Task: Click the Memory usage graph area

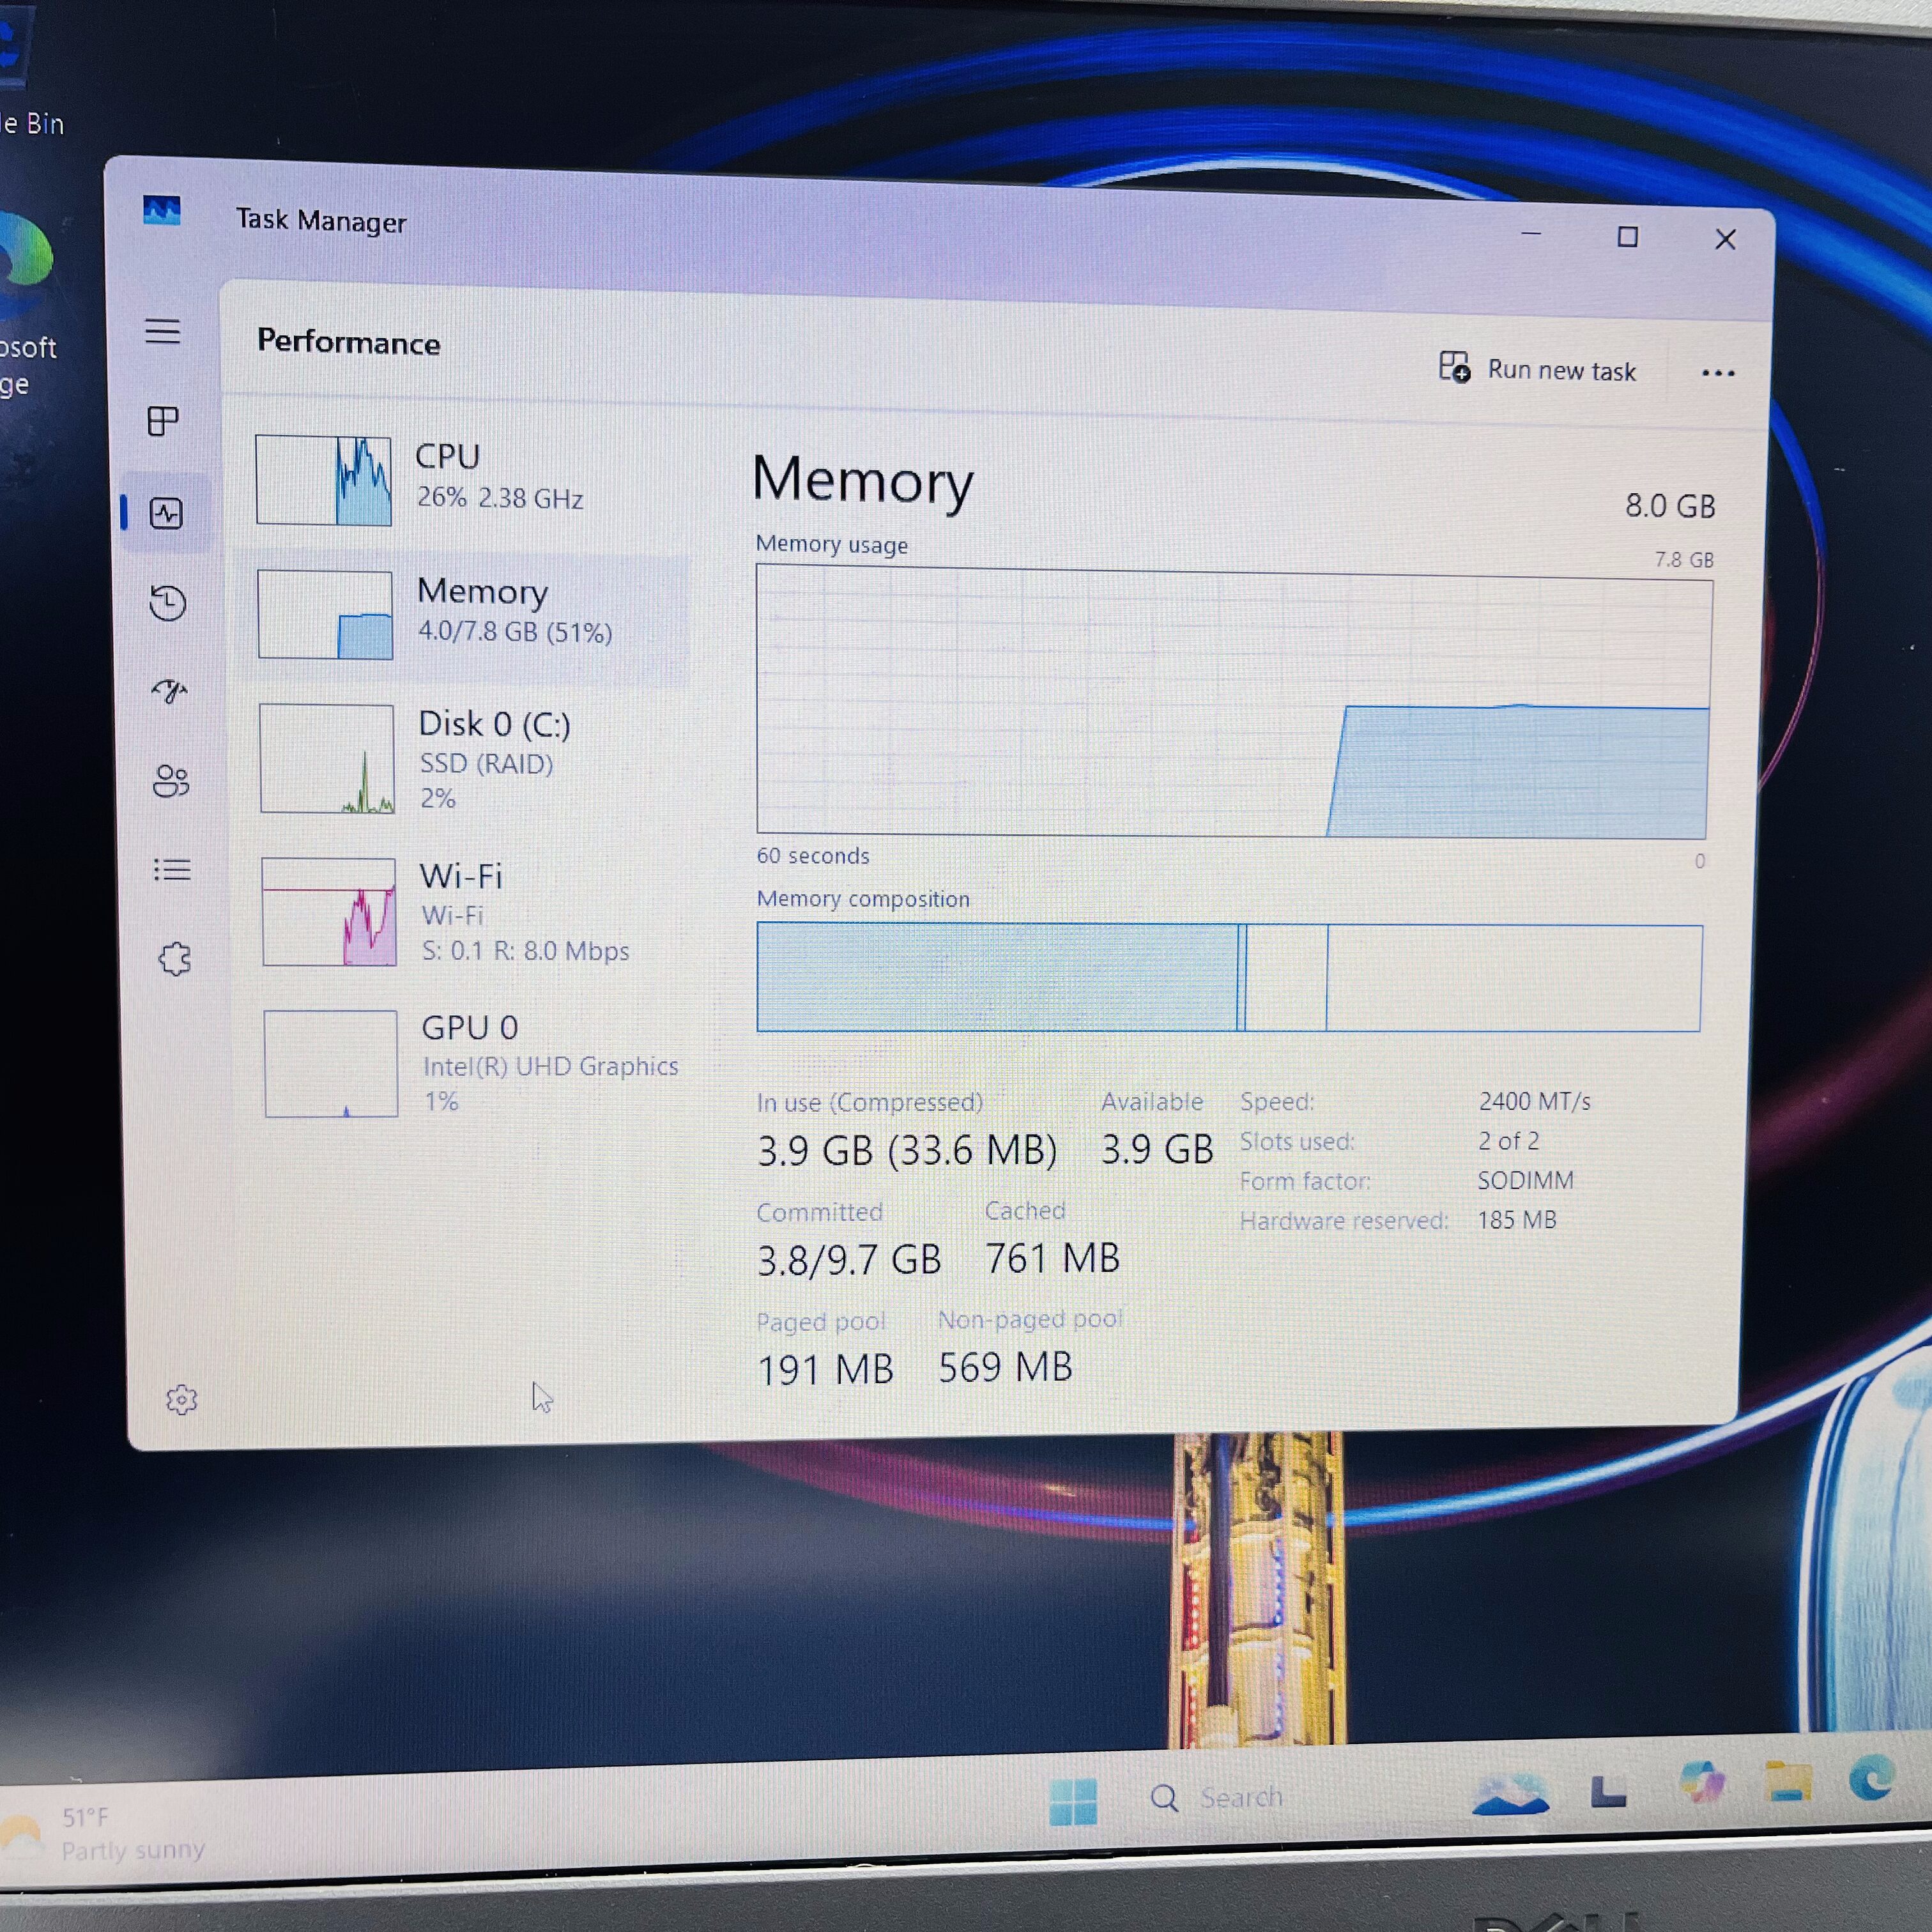Action: click(1234, 703)
